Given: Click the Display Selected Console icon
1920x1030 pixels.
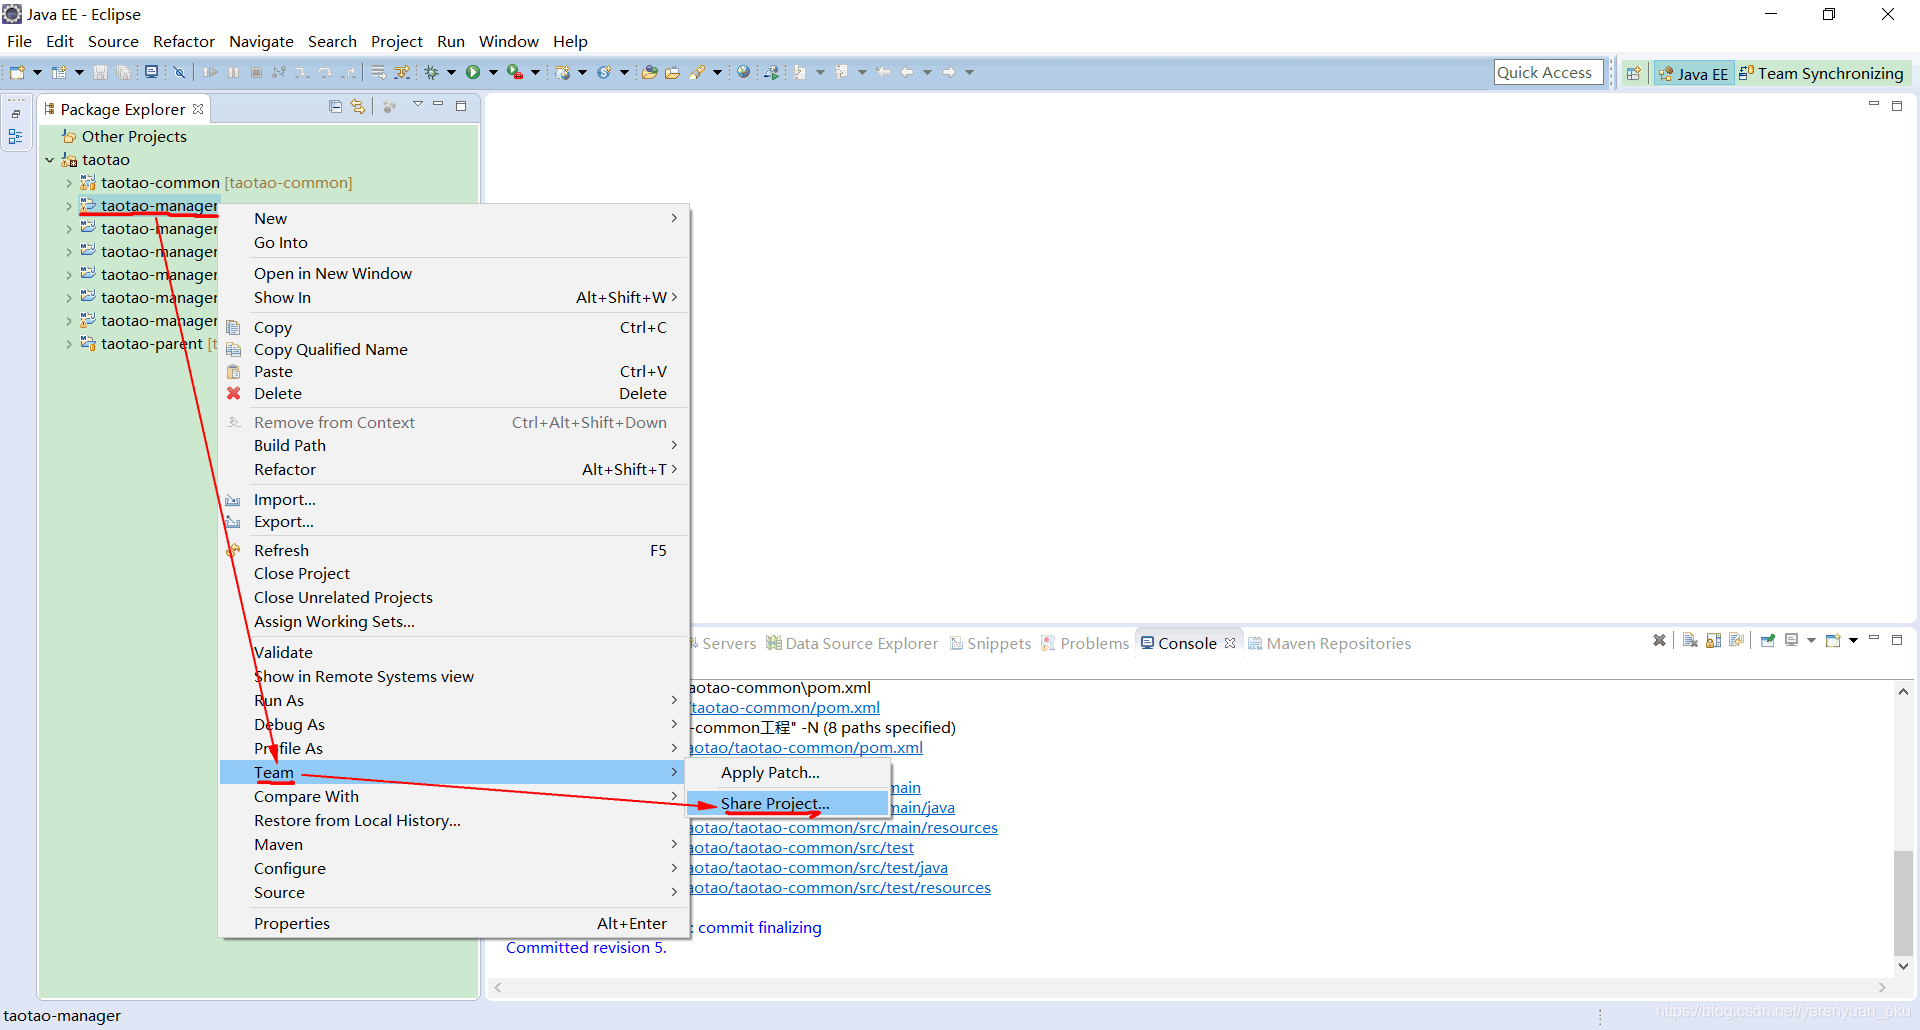Looking at the screenshot, I should point(1792,641).
